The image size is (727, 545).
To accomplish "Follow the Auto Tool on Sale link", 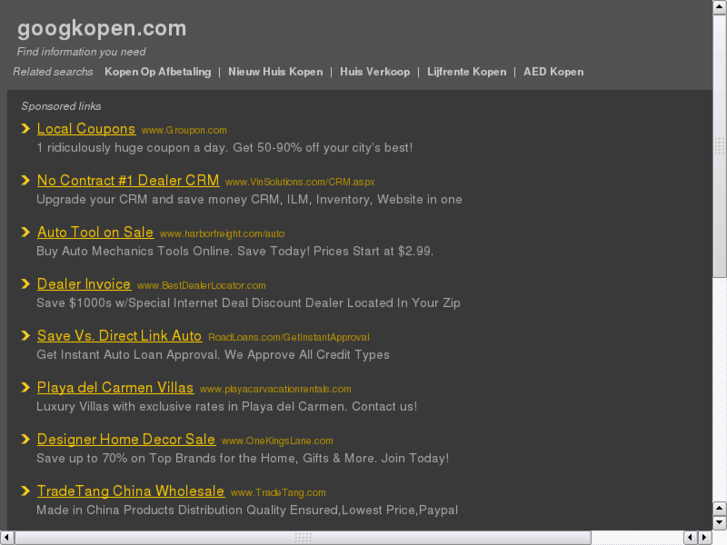I will 95,232.
